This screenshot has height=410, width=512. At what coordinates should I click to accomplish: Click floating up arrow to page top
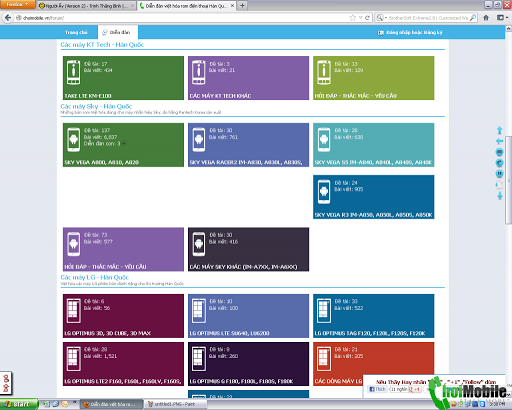pyautogui.click(x=499, y=130)
